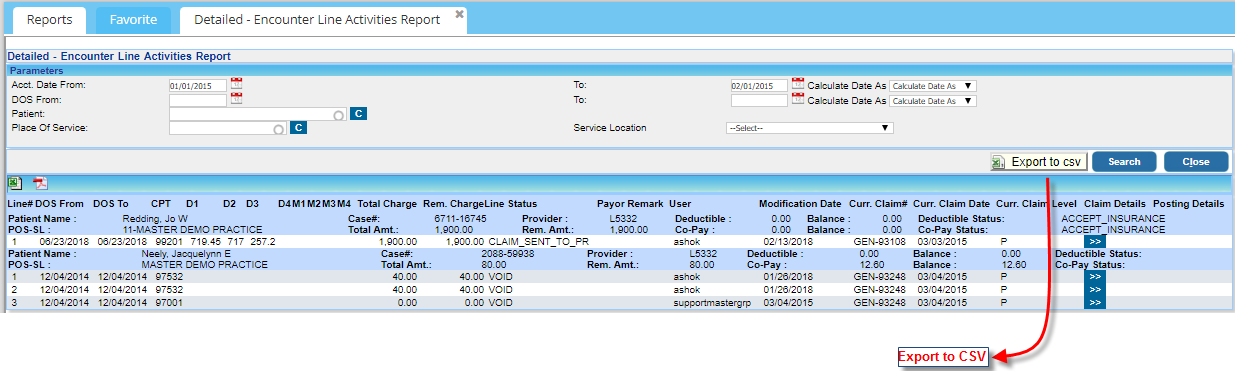
Task: Click patient name Redding, Jo W
Action: coord(155,218)
